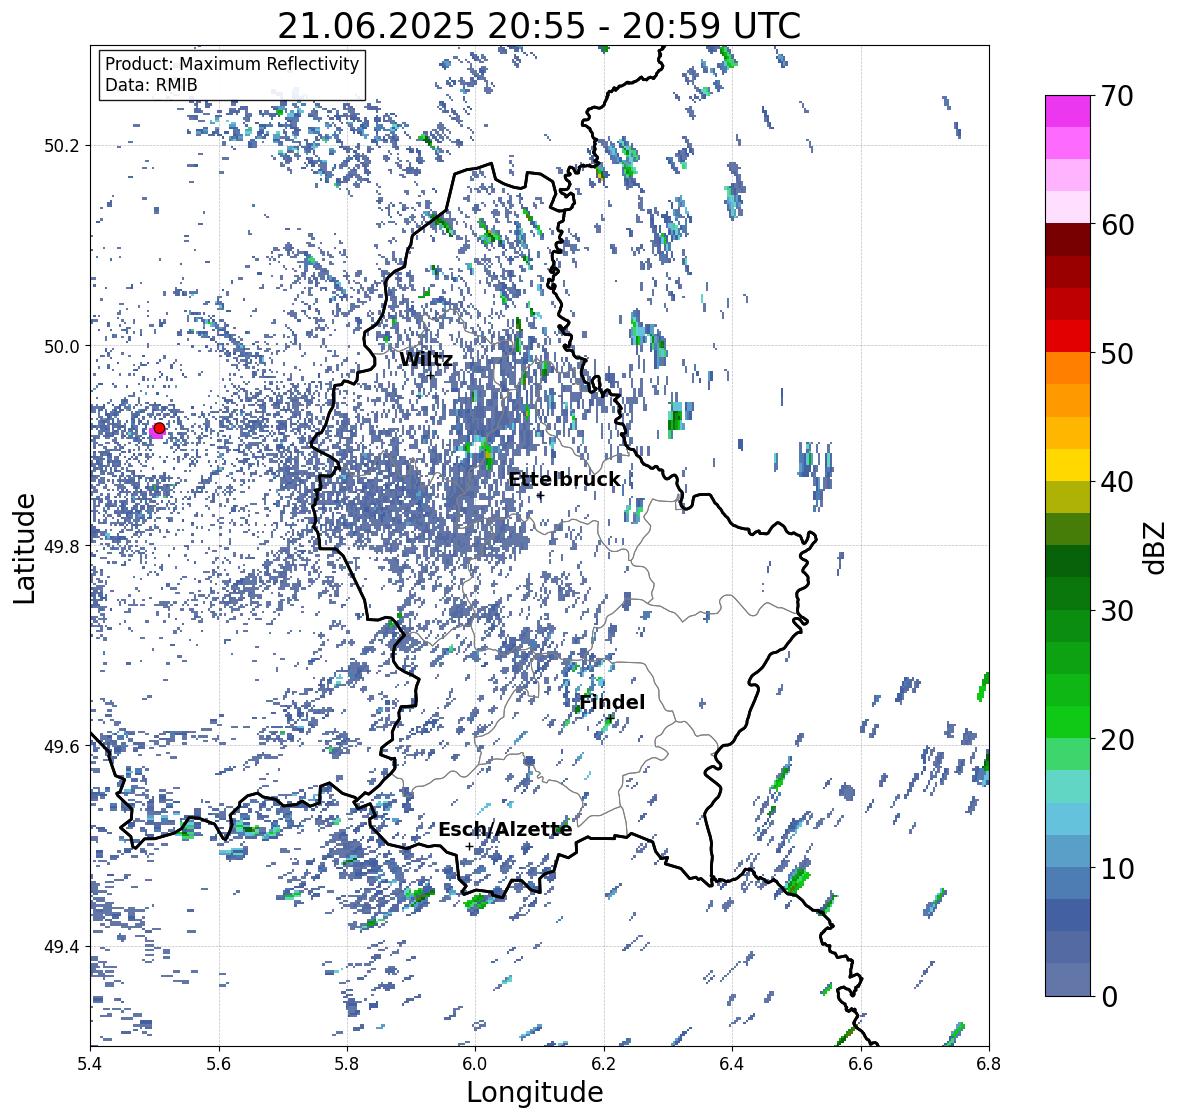
Task: Click the Wiltz city label
Action: point(426,359)
